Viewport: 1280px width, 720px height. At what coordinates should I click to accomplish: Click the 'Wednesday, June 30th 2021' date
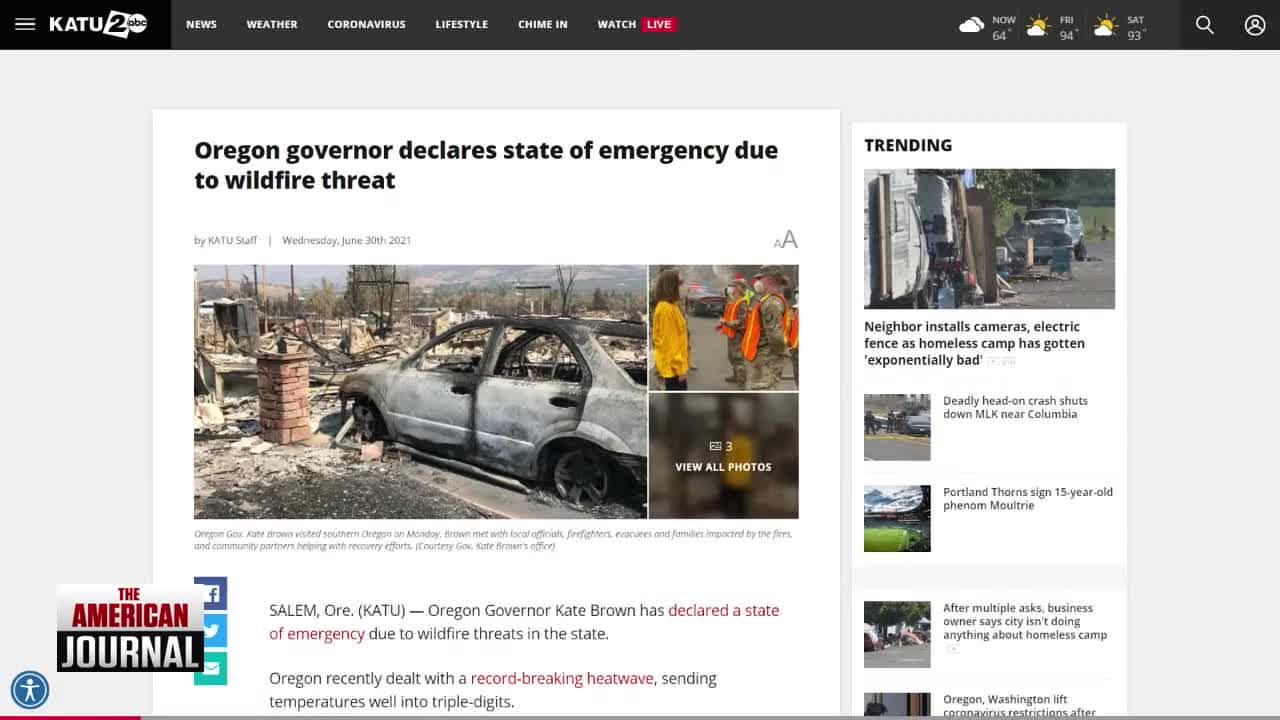[x=346, y=240]
